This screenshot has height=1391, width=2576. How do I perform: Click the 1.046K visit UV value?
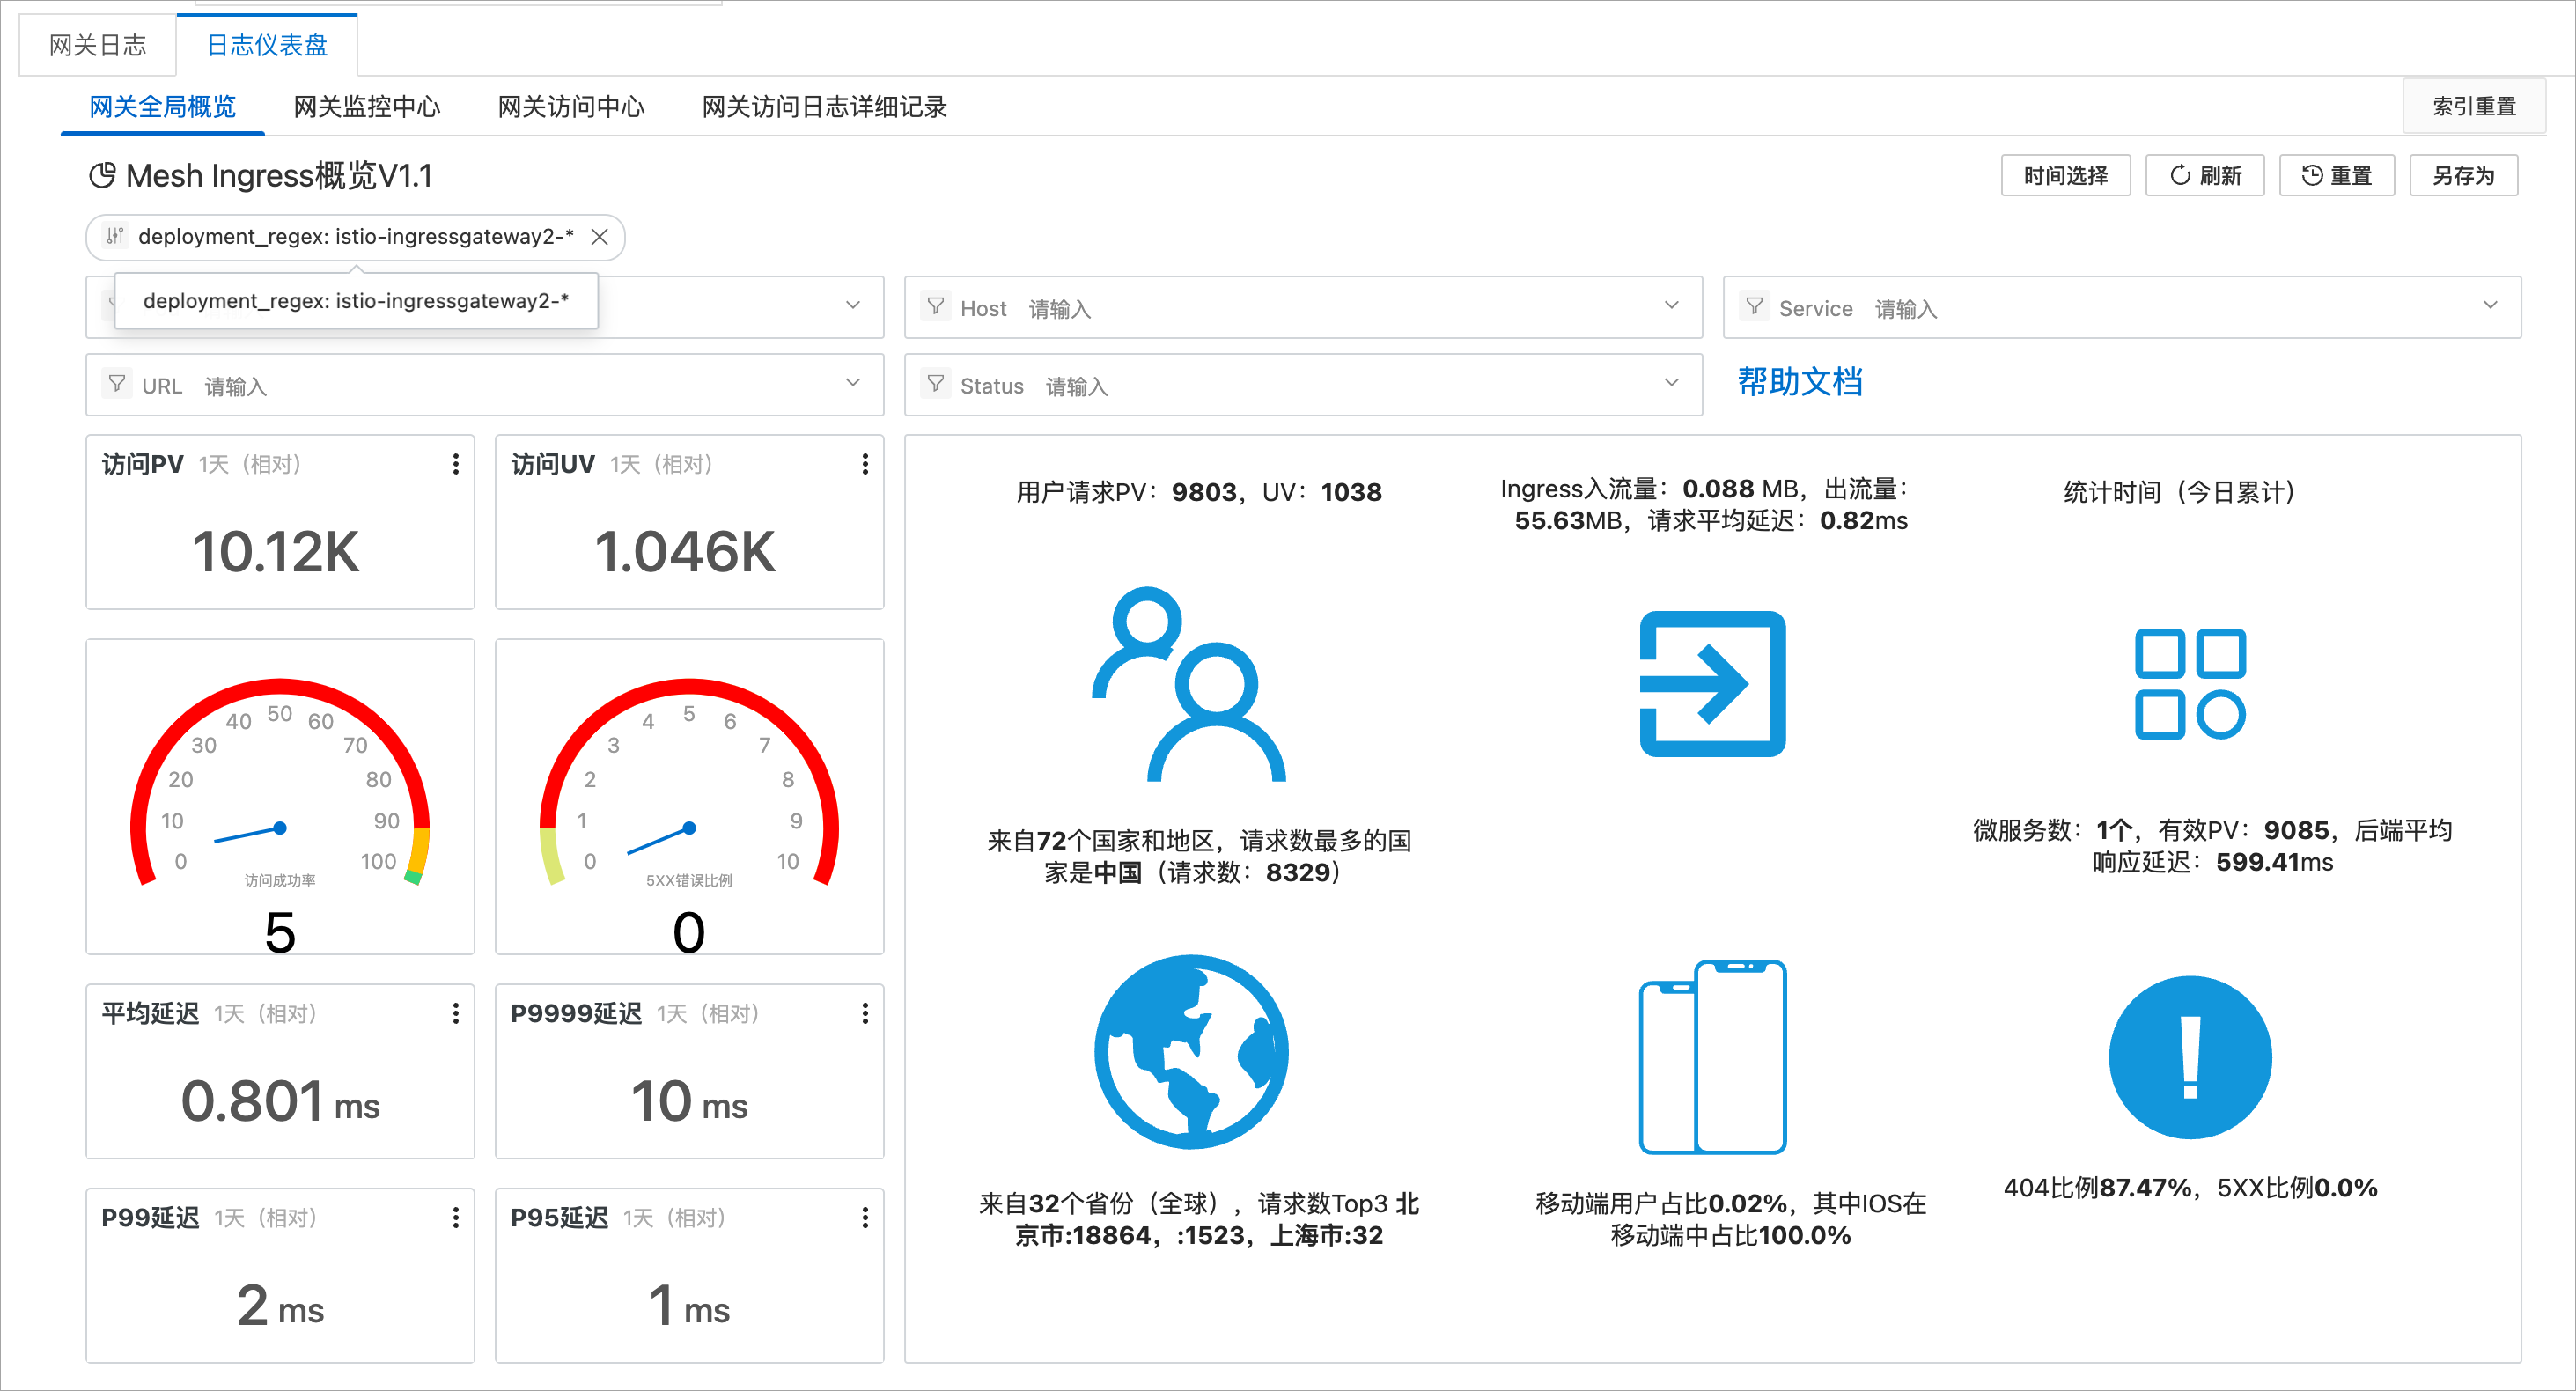click(x=685, y=552)
